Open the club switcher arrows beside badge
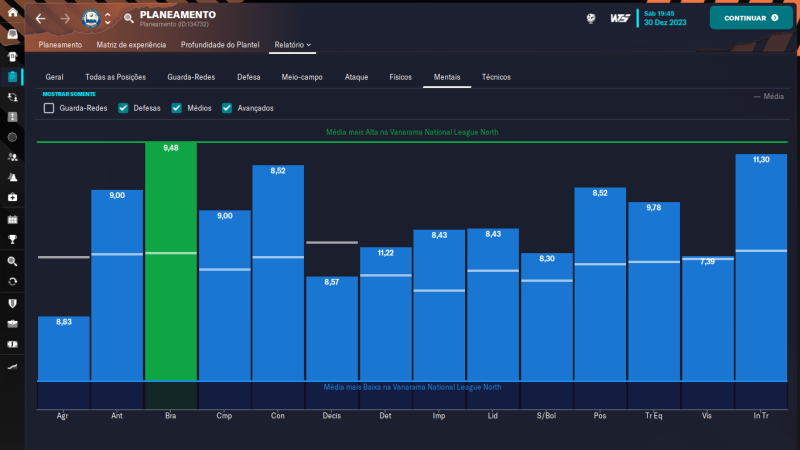Viewport: 800px width, 450px height. tap(107, 19)
